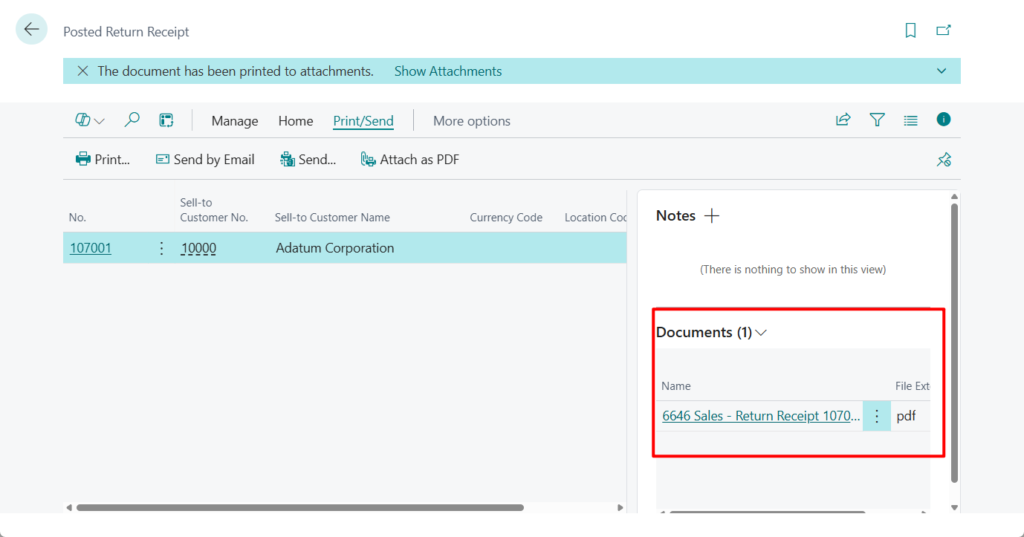Click the list view layout icon
1024x537 pixels.
click(x=910, y=120)
